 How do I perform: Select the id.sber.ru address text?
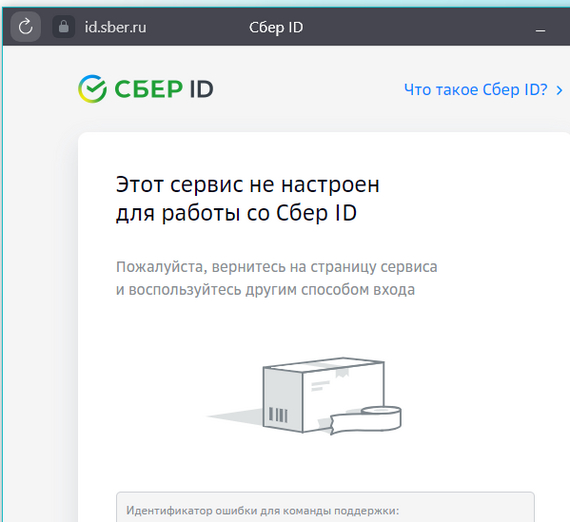pyautogui.click(x=115, y=27)
